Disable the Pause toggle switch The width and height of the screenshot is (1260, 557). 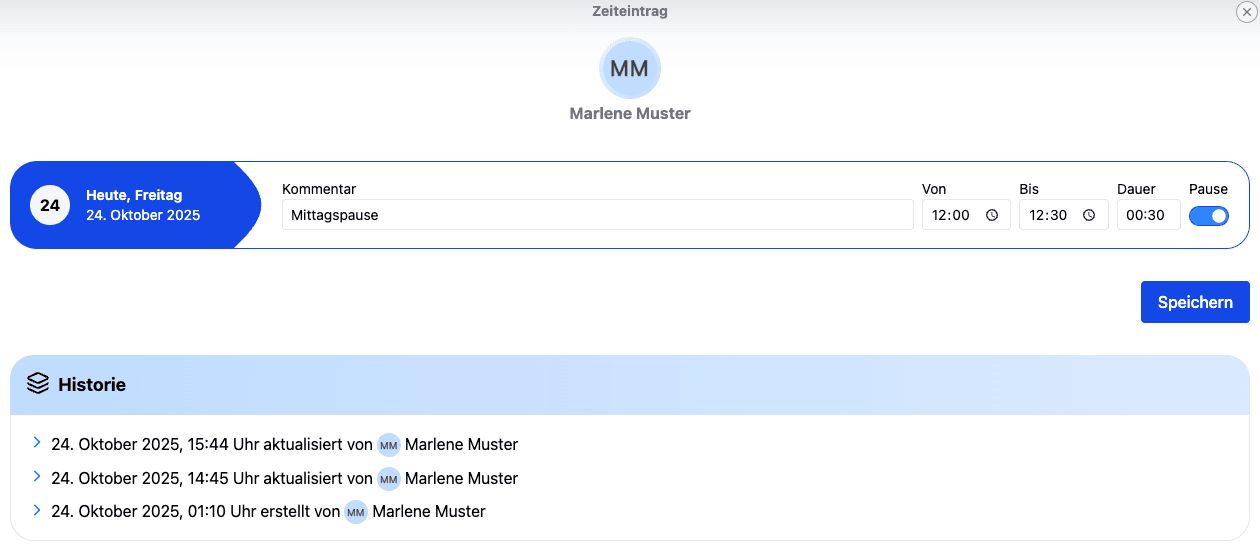(1208, 215)
